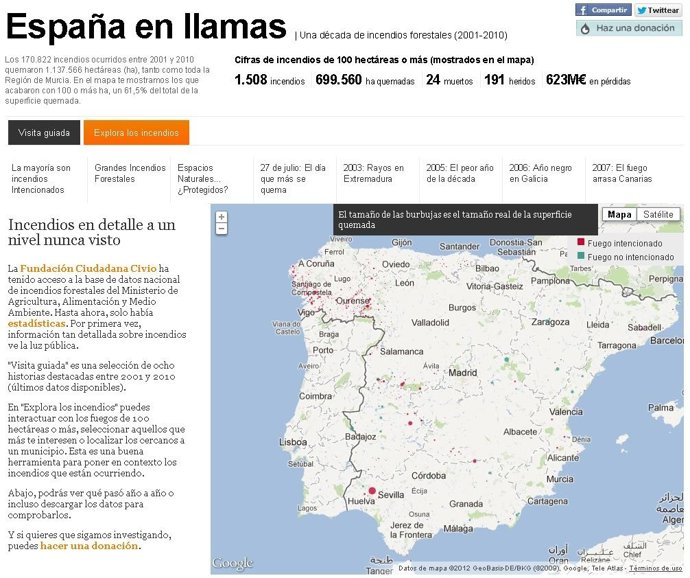
Task: Select story Grandes Incendios Forestales
Action: pyautogui.click(x=130, y=173)
